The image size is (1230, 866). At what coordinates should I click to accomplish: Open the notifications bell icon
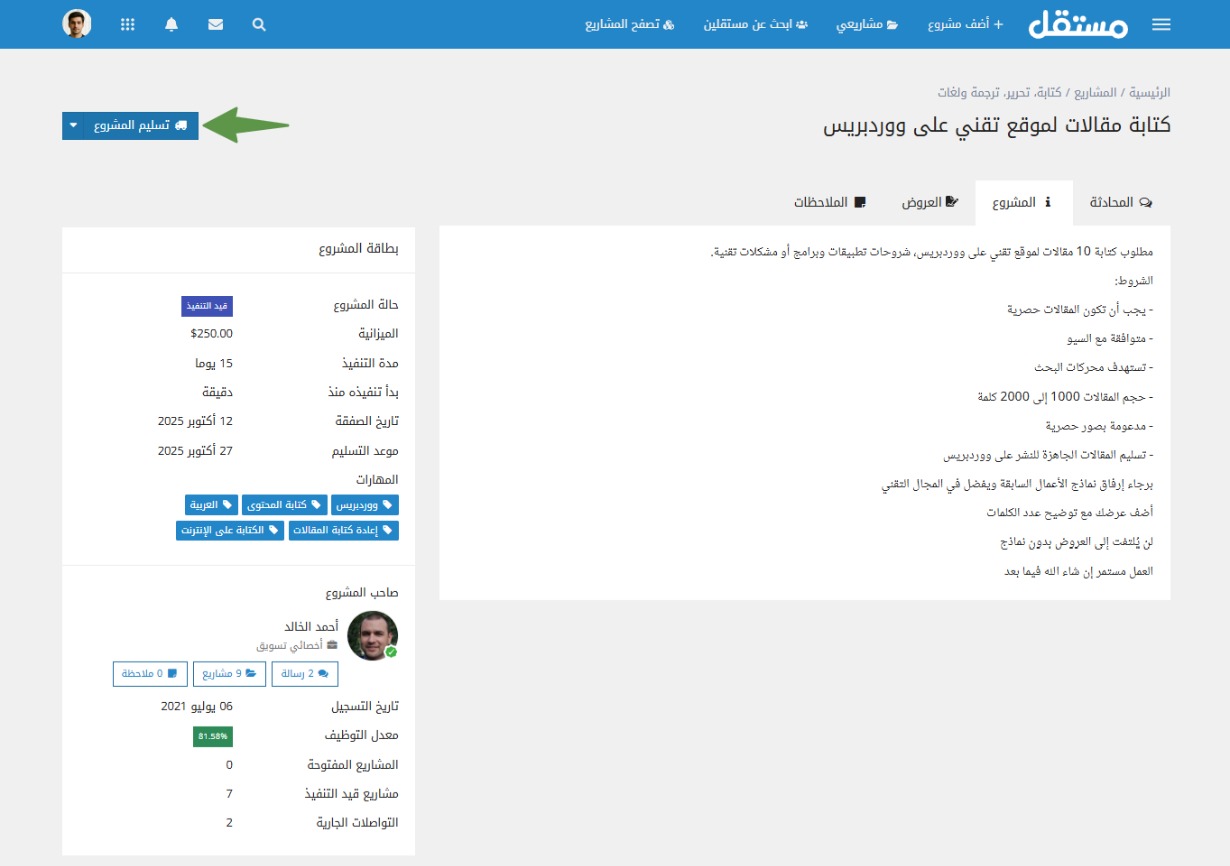pos(171,25)
